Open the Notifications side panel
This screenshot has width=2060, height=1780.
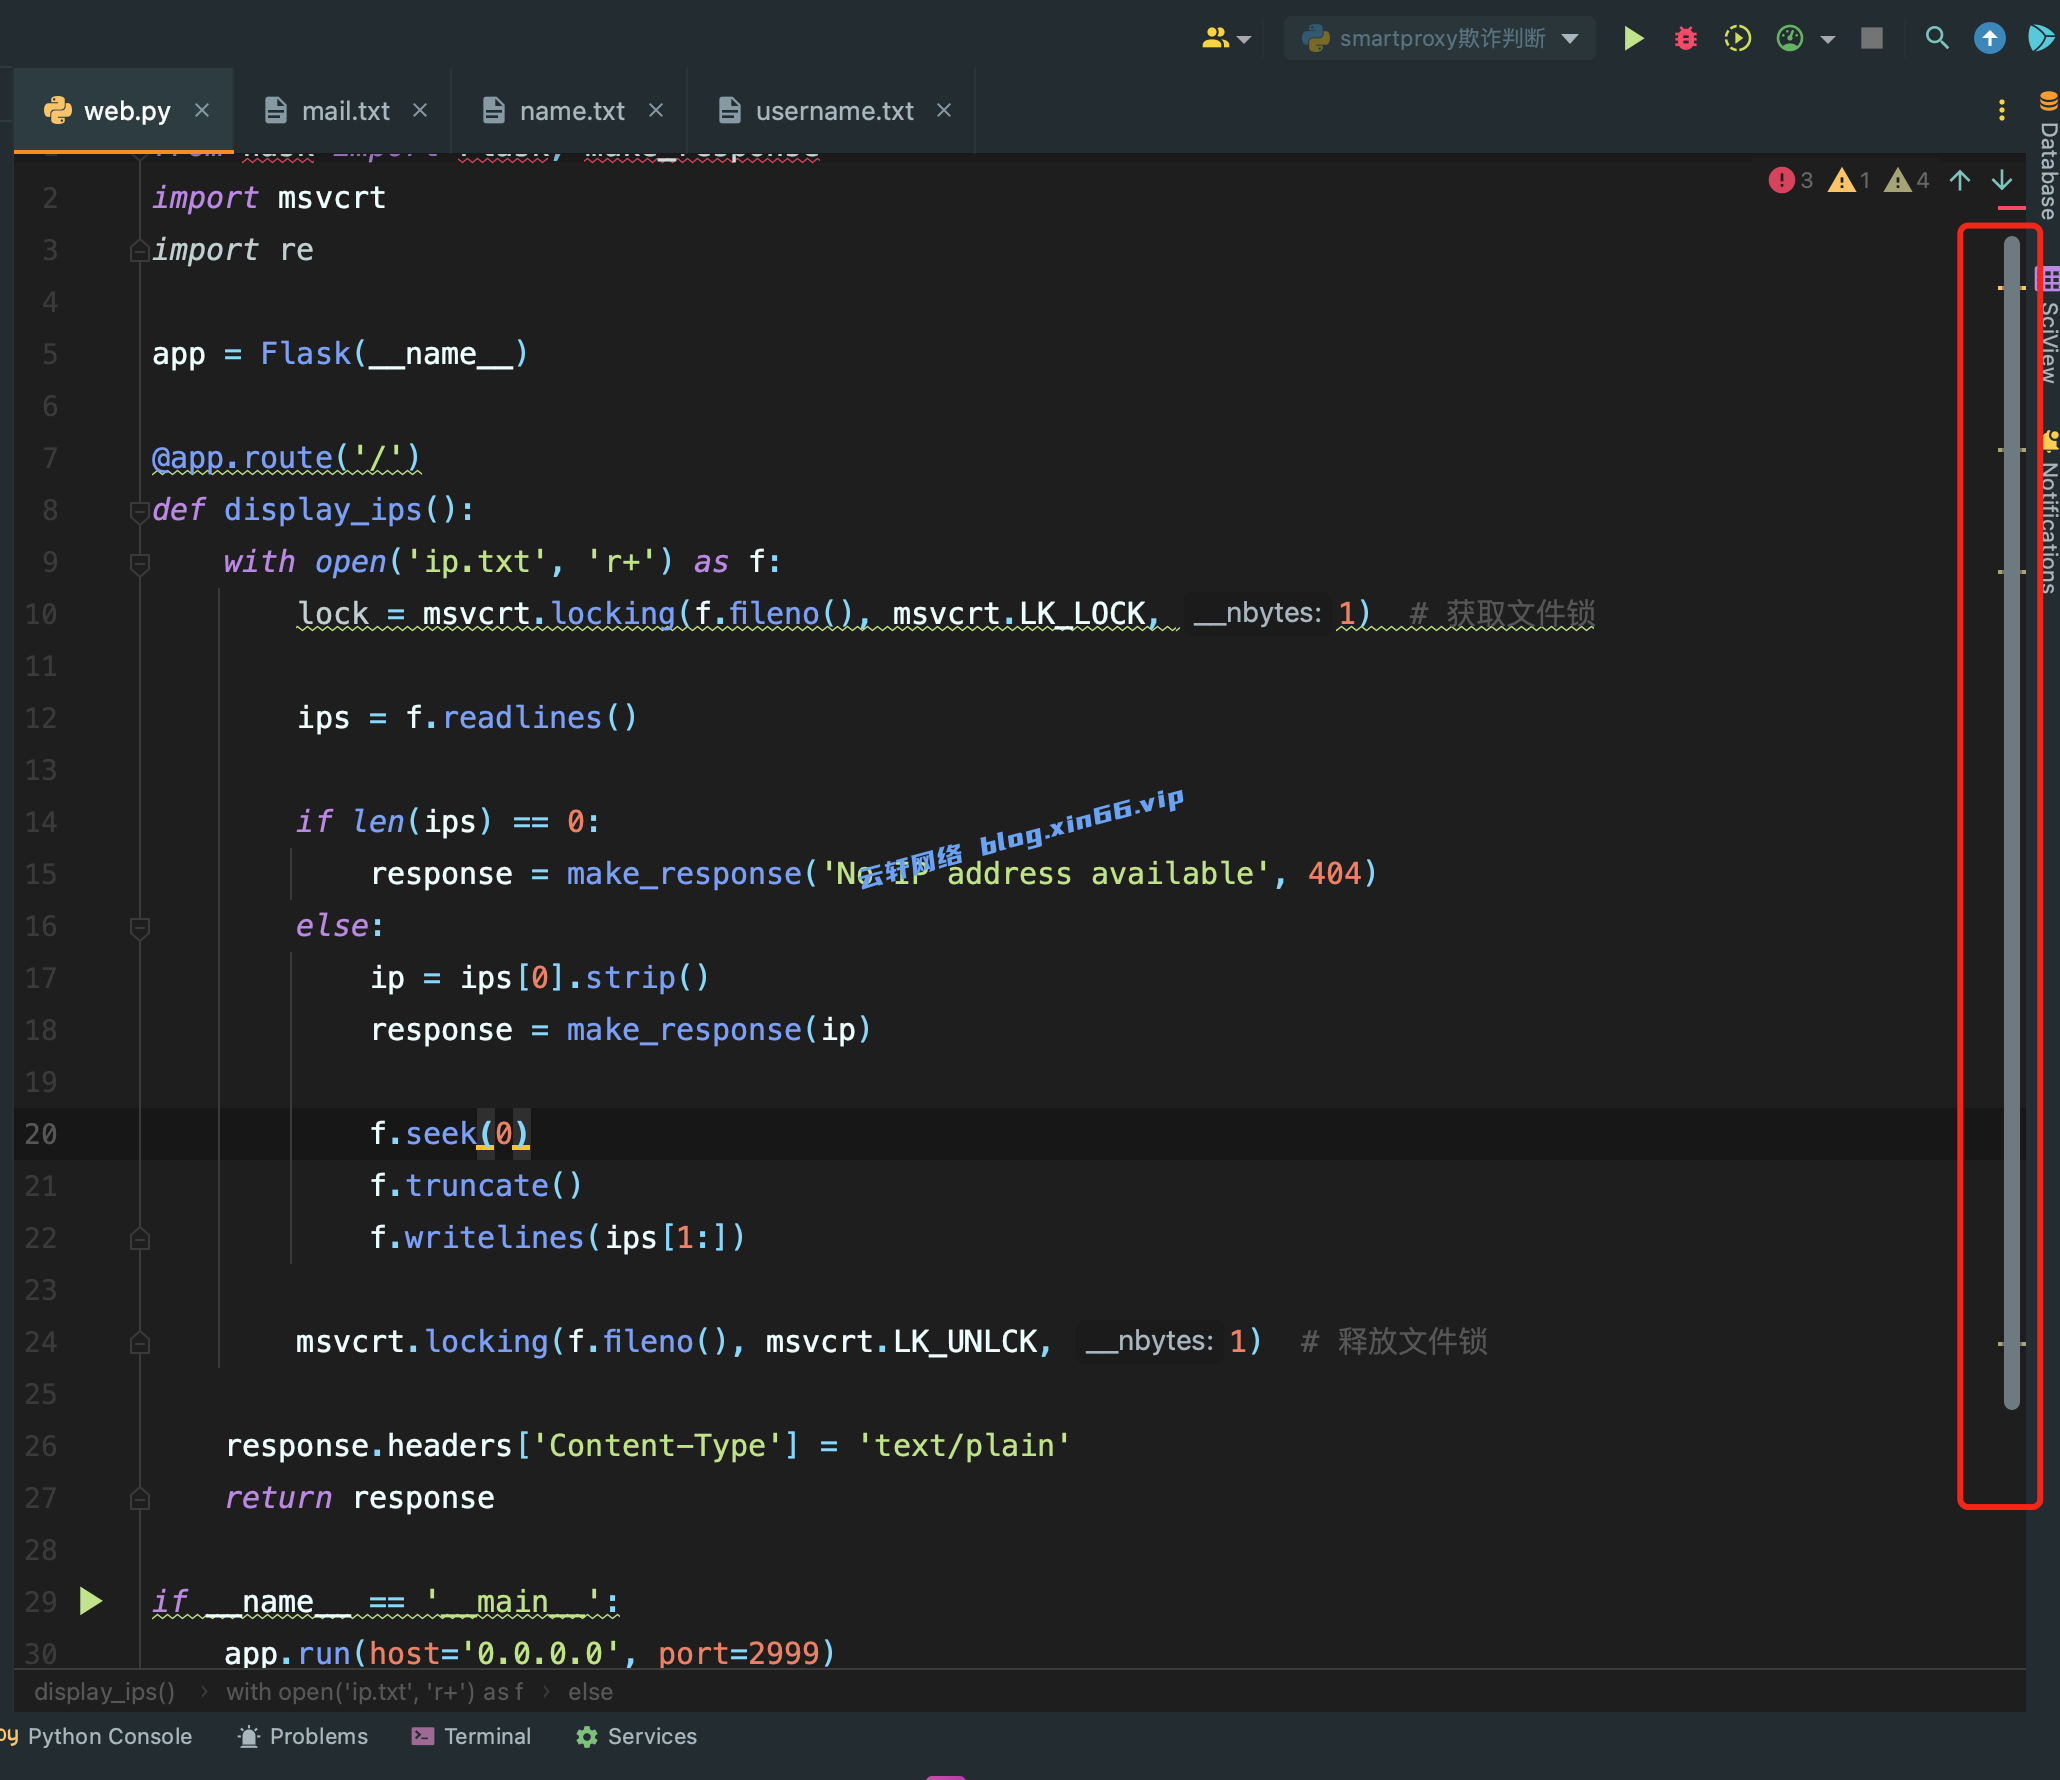coord(2048,512)
